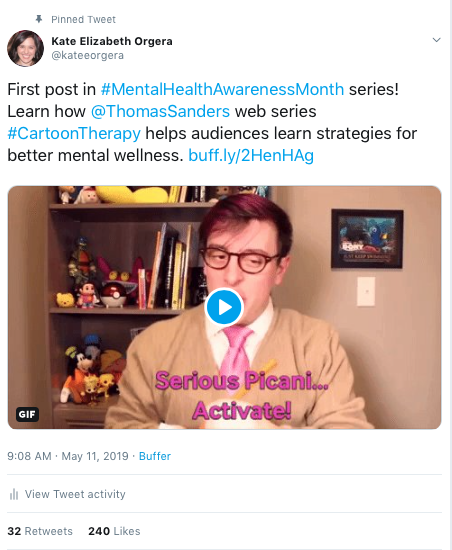This screenshot has width=452, height=550.
Task: Click the pushpin icon beside Pinned Tweet
Action: click(x=39, y=19)
